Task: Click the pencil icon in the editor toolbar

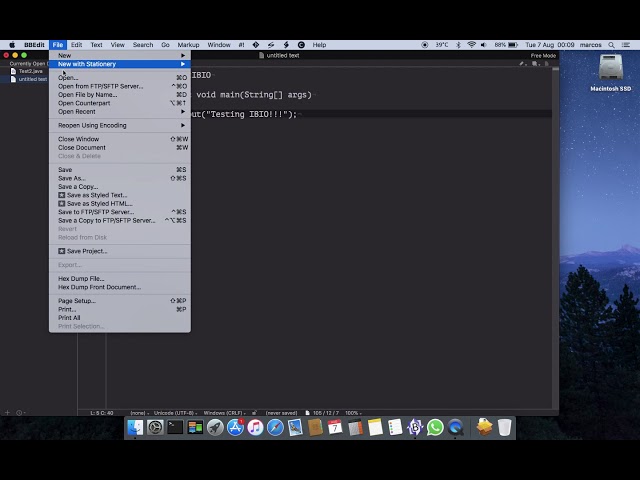Action: pyautogui.click(x=522, y=64)
